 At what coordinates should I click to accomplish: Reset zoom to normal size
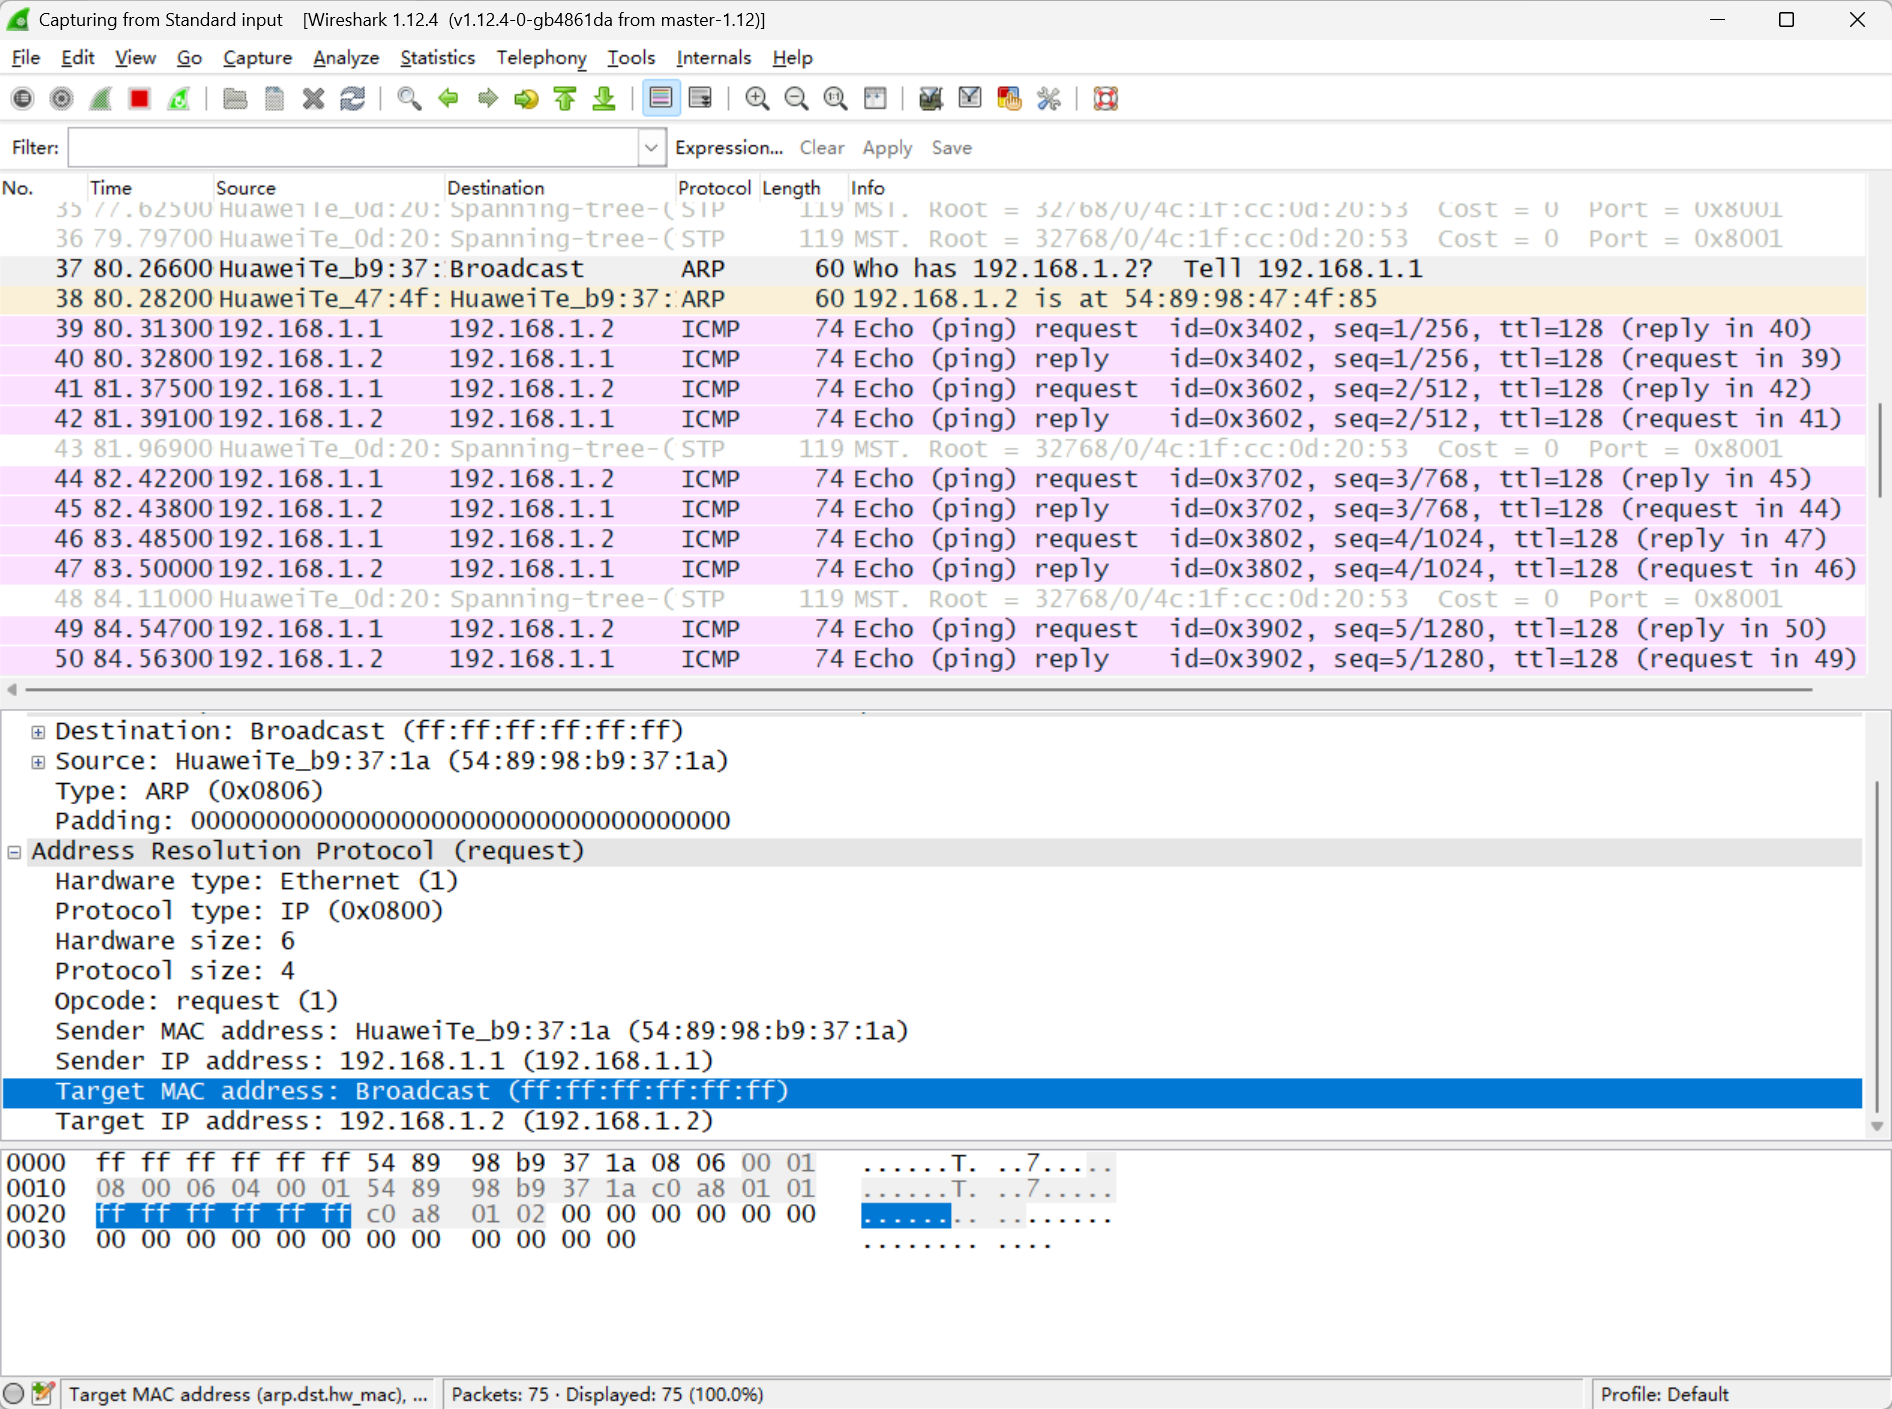pyautogui.click(x=835, y=98)
